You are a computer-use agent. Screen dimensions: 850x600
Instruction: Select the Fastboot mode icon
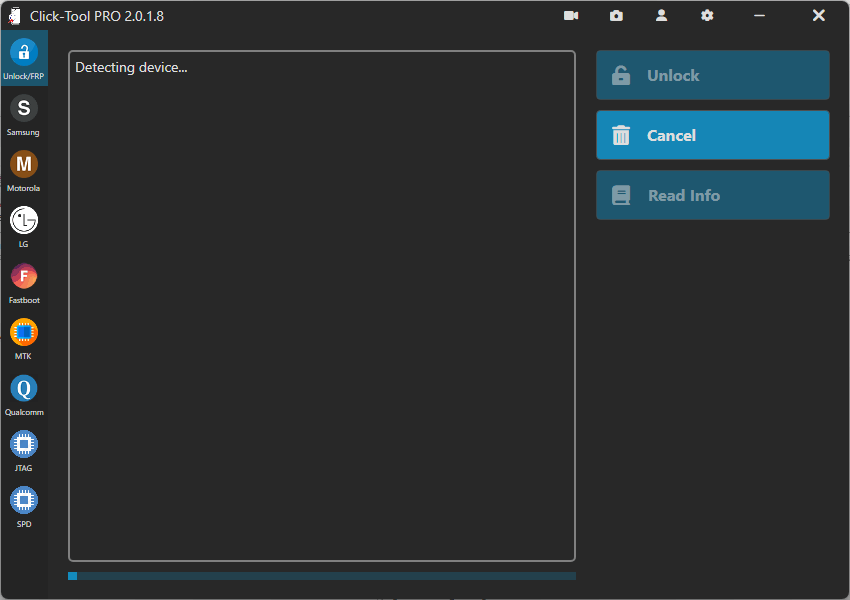coord(23,276)
